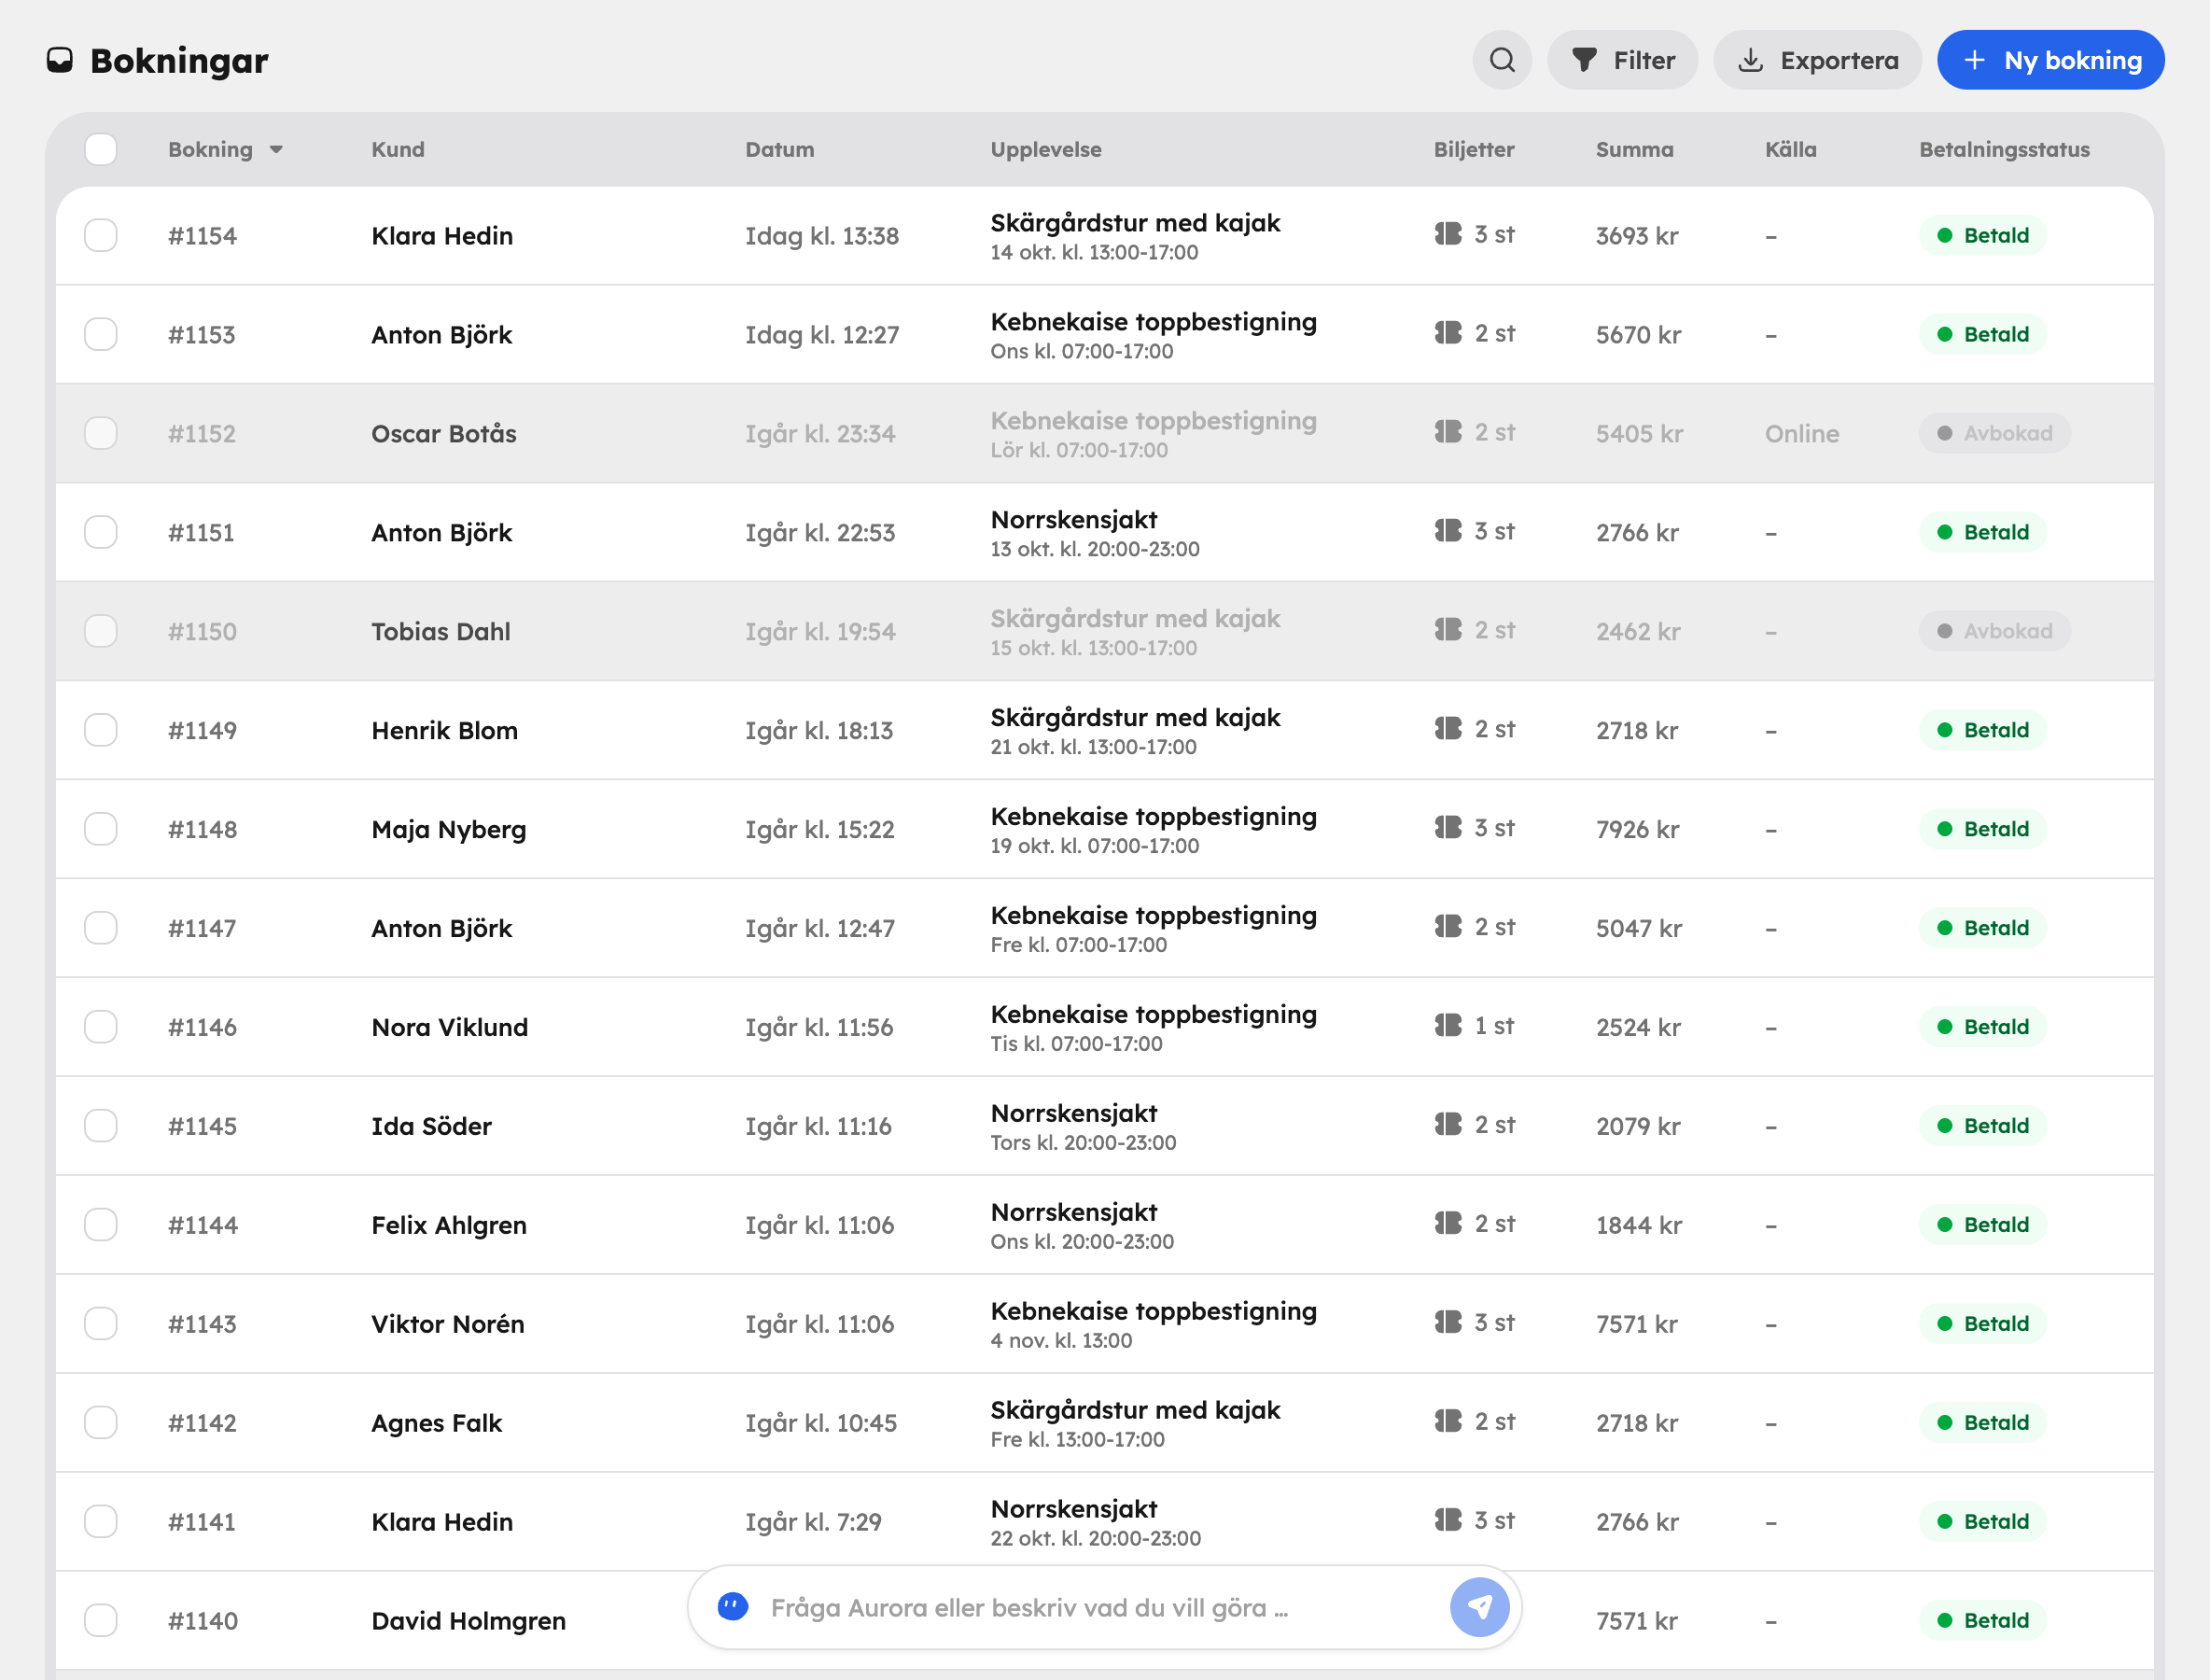This screenshot has width=2210, height=1680.
Task: Click customer name Oscar Botås
Action: pos(444,434)
